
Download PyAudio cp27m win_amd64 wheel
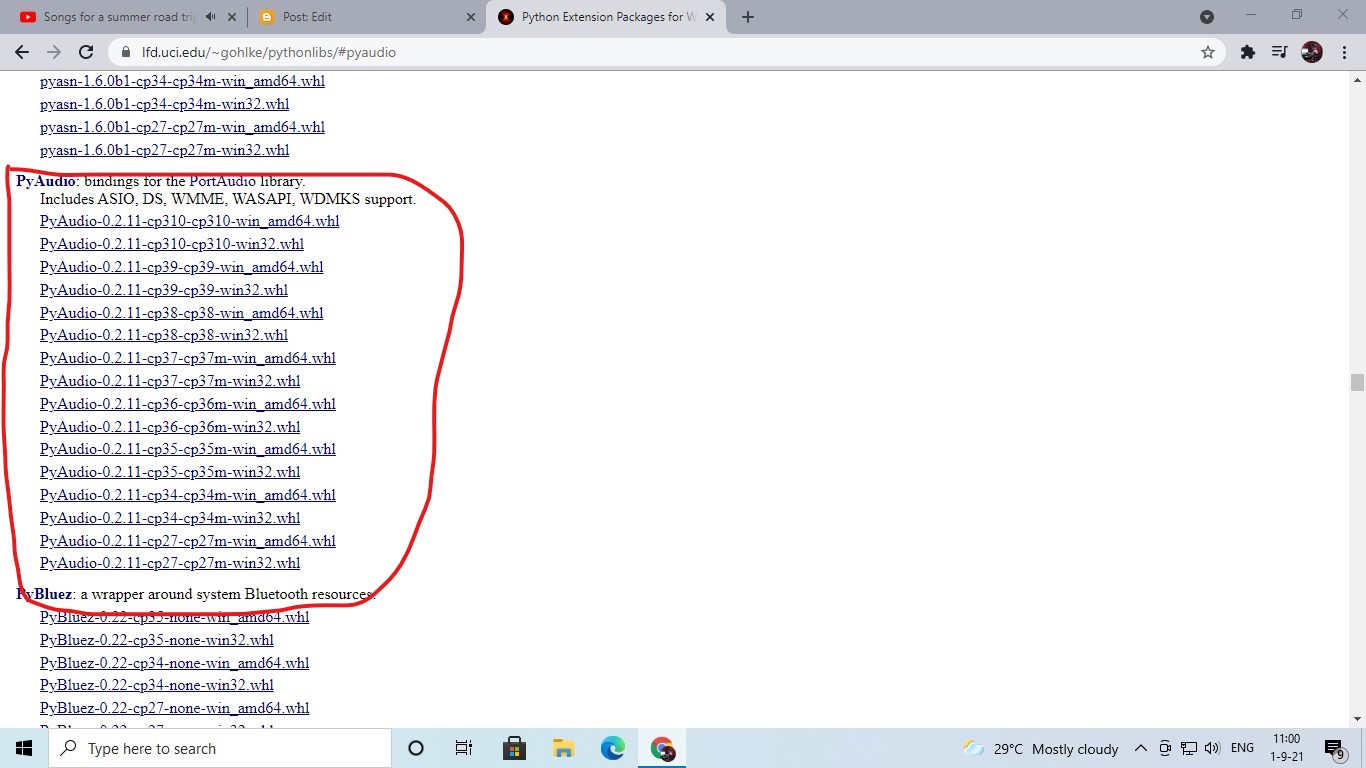[x=188, y=541]
